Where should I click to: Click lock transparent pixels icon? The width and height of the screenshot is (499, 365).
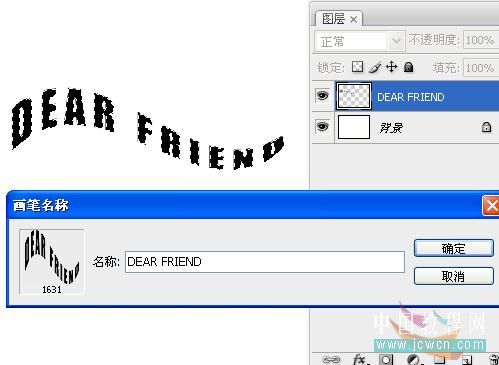tap(357, 67)
